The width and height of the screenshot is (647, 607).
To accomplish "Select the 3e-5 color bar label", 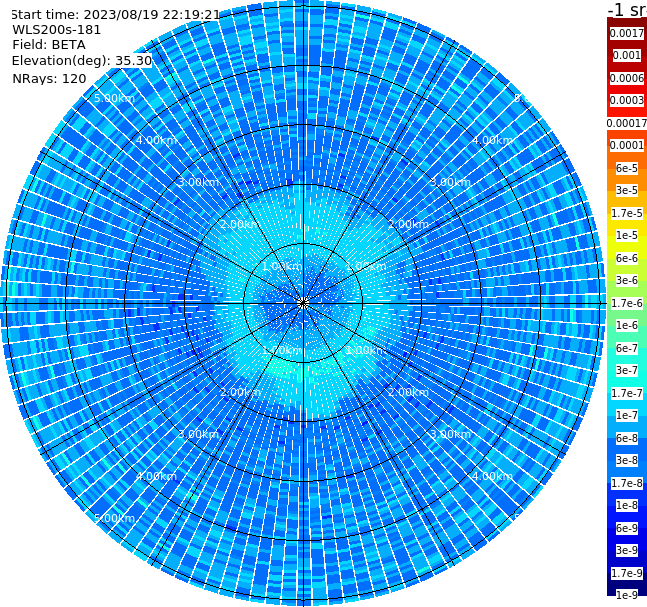I will tap(627, 190).
